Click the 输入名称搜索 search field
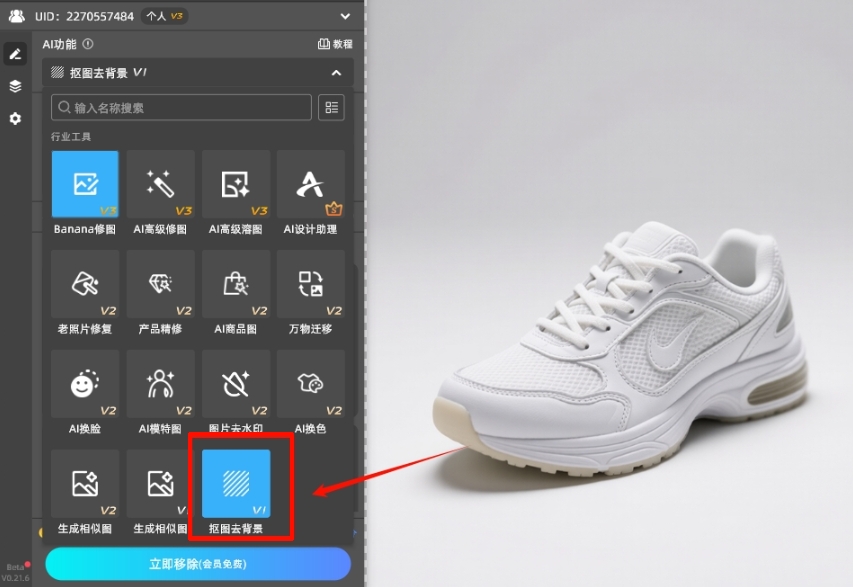The image size is (853, 587). click(182, 107)
